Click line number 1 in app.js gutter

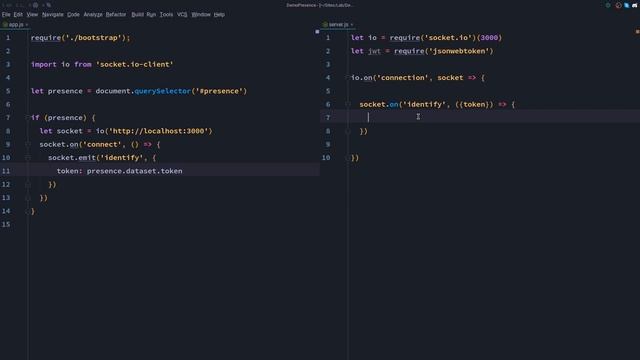pyautogui.click(x=8, y=38)
